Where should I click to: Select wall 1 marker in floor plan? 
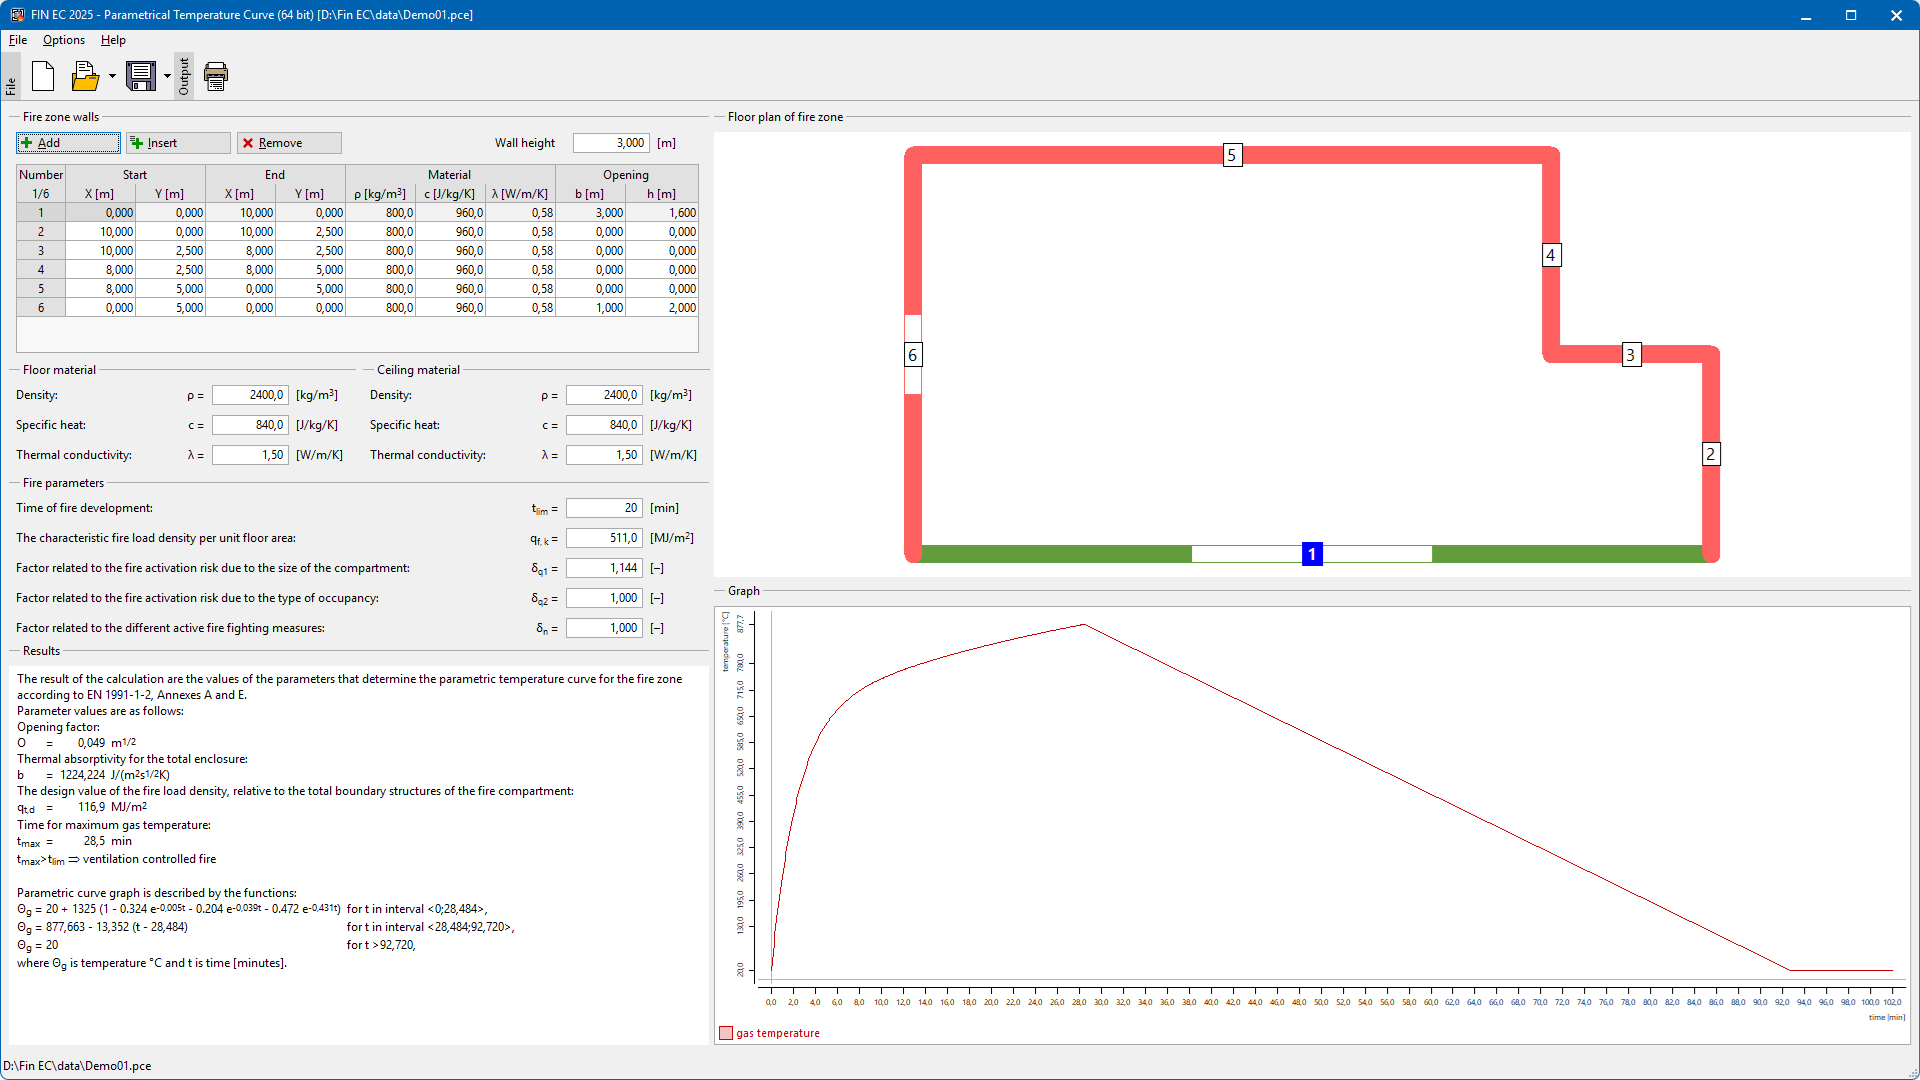pyautogui.click(x=1312, y=554)
